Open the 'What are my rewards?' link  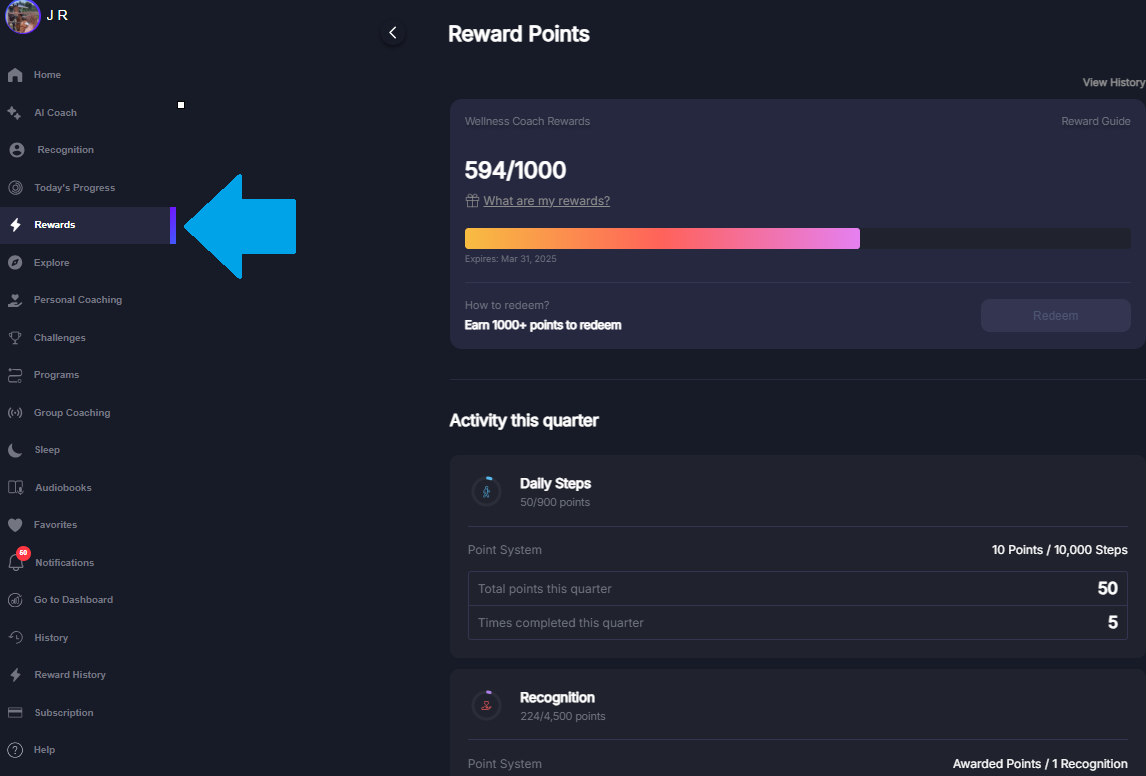tap(546, 200)
